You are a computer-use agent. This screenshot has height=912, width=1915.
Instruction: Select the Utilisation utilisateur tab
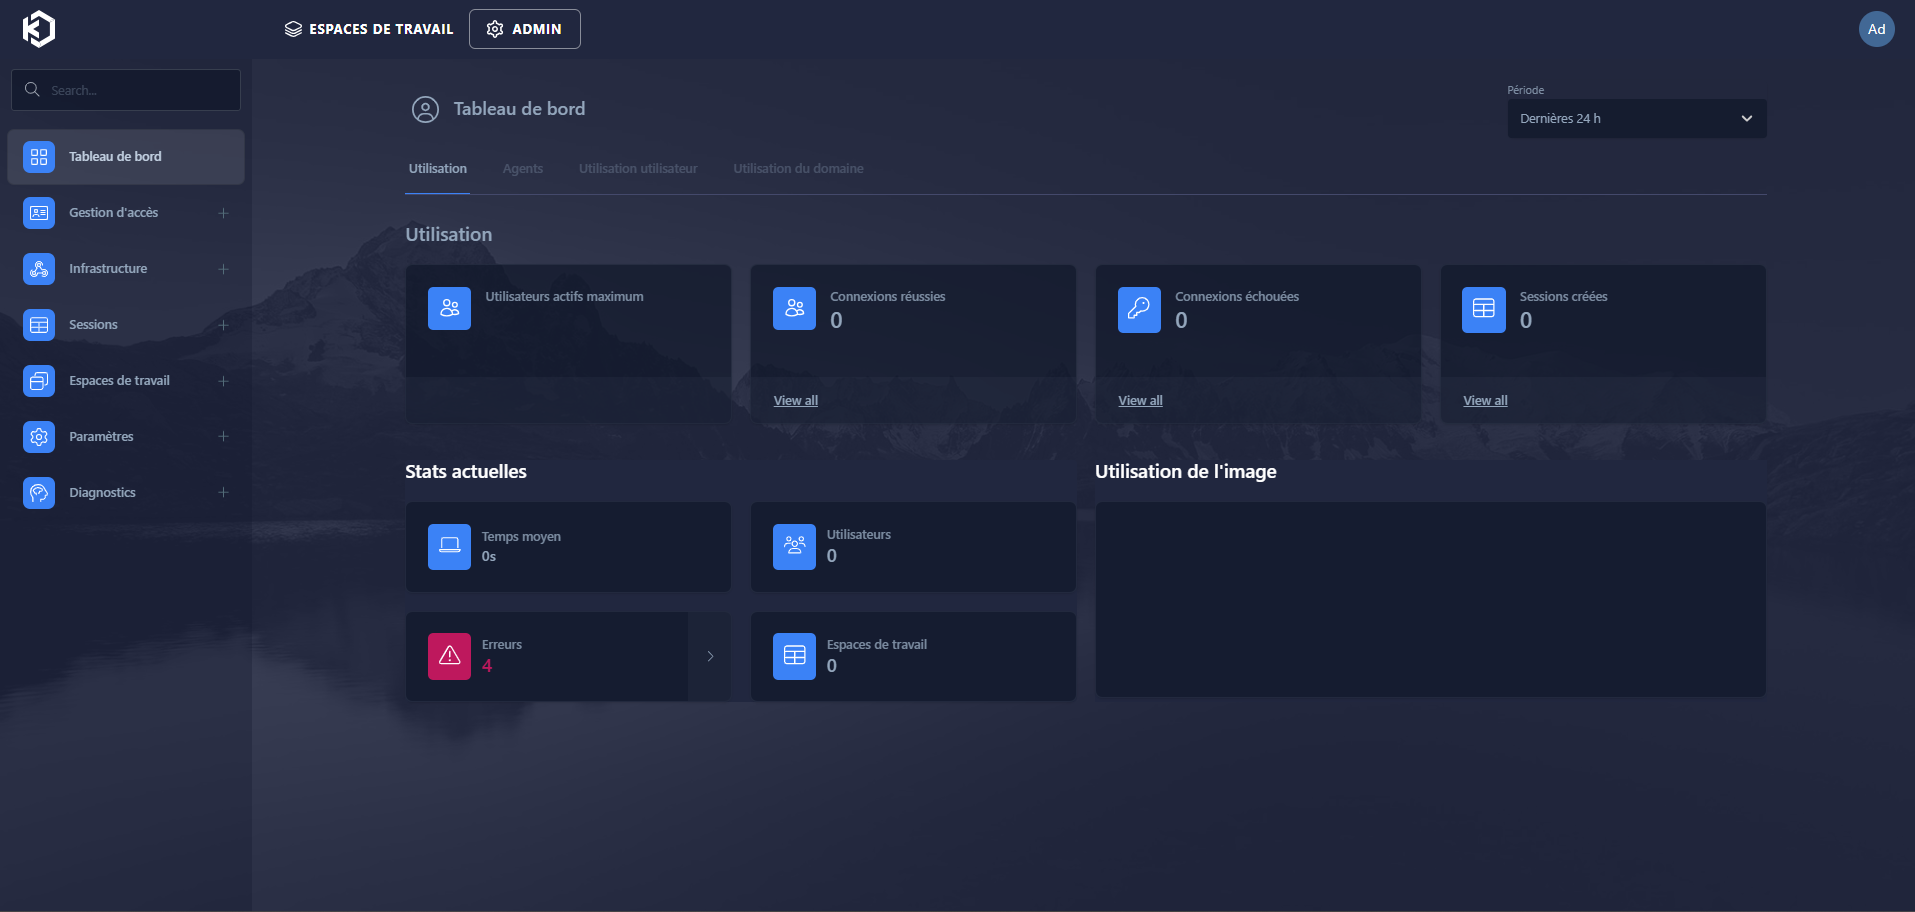tap(638, 169)
